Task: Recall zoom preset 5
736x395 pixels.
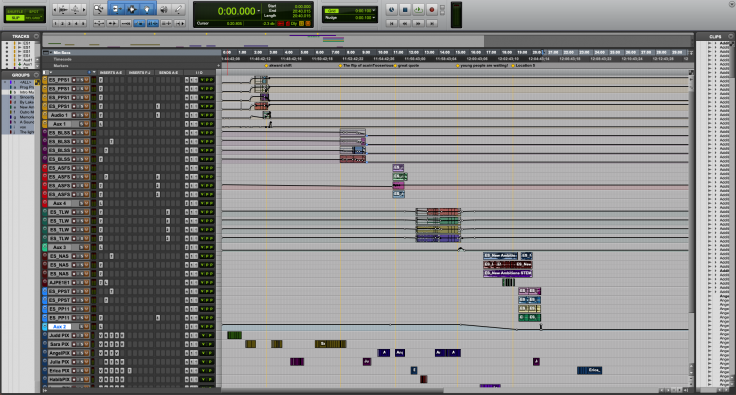Action: coord(84,23)
